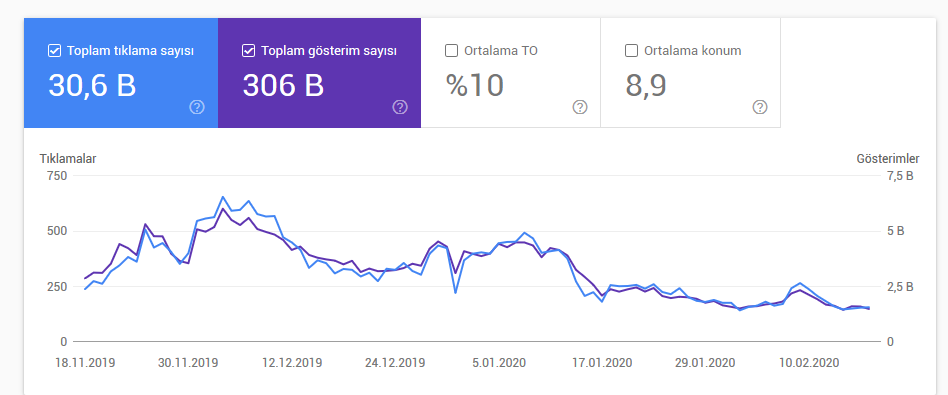Image resolution: width=948 pixels, height=395 pixels.
Task: Click the %10 average CTR value
Action: 475,86
